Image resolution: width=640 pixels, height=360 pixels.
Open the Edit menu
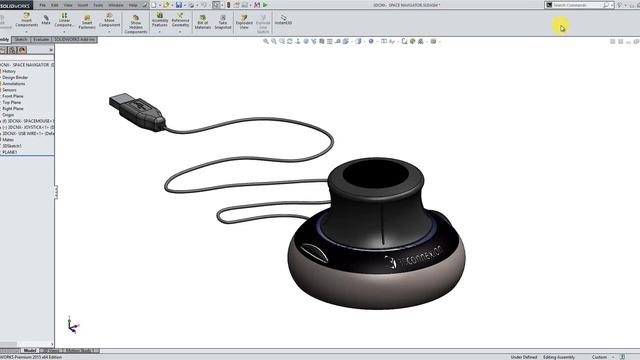click(x=55, y=5)
